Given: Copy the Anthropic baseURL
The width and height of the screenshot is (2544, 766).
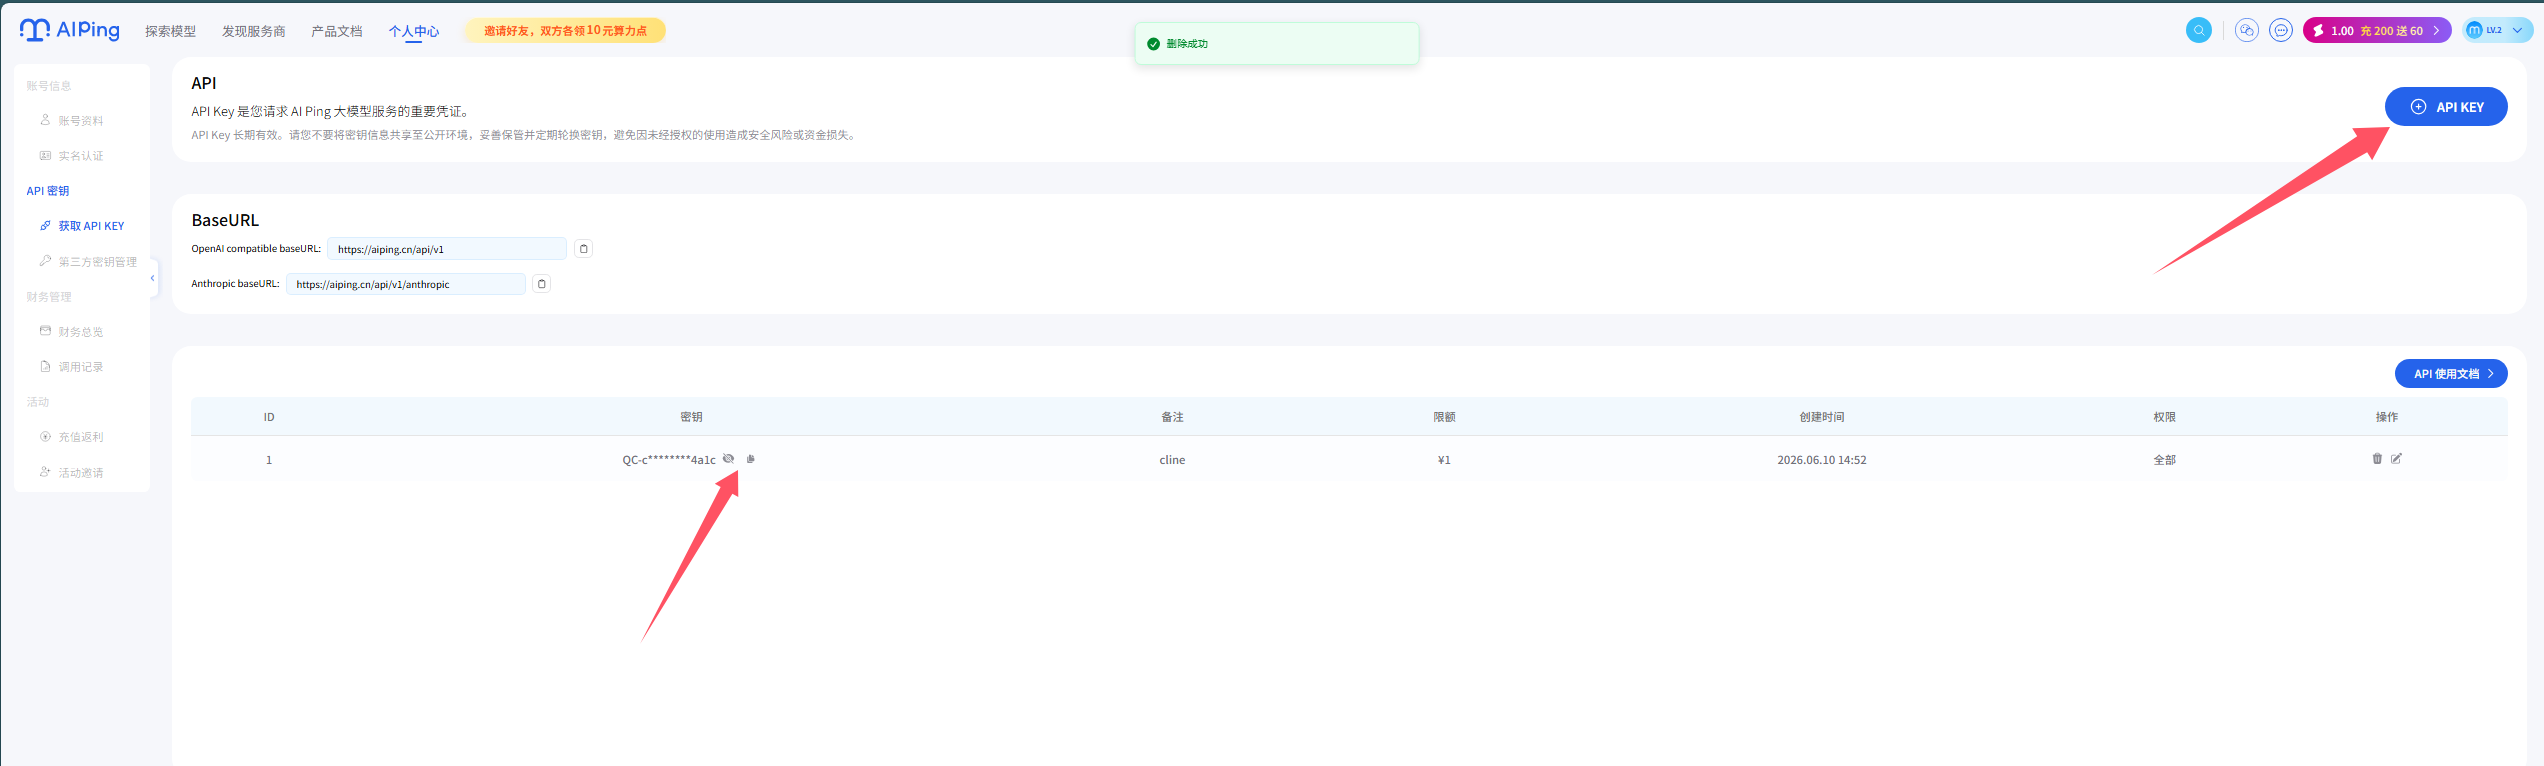Looking at the screenshot, I should click(x=542, y=284).
